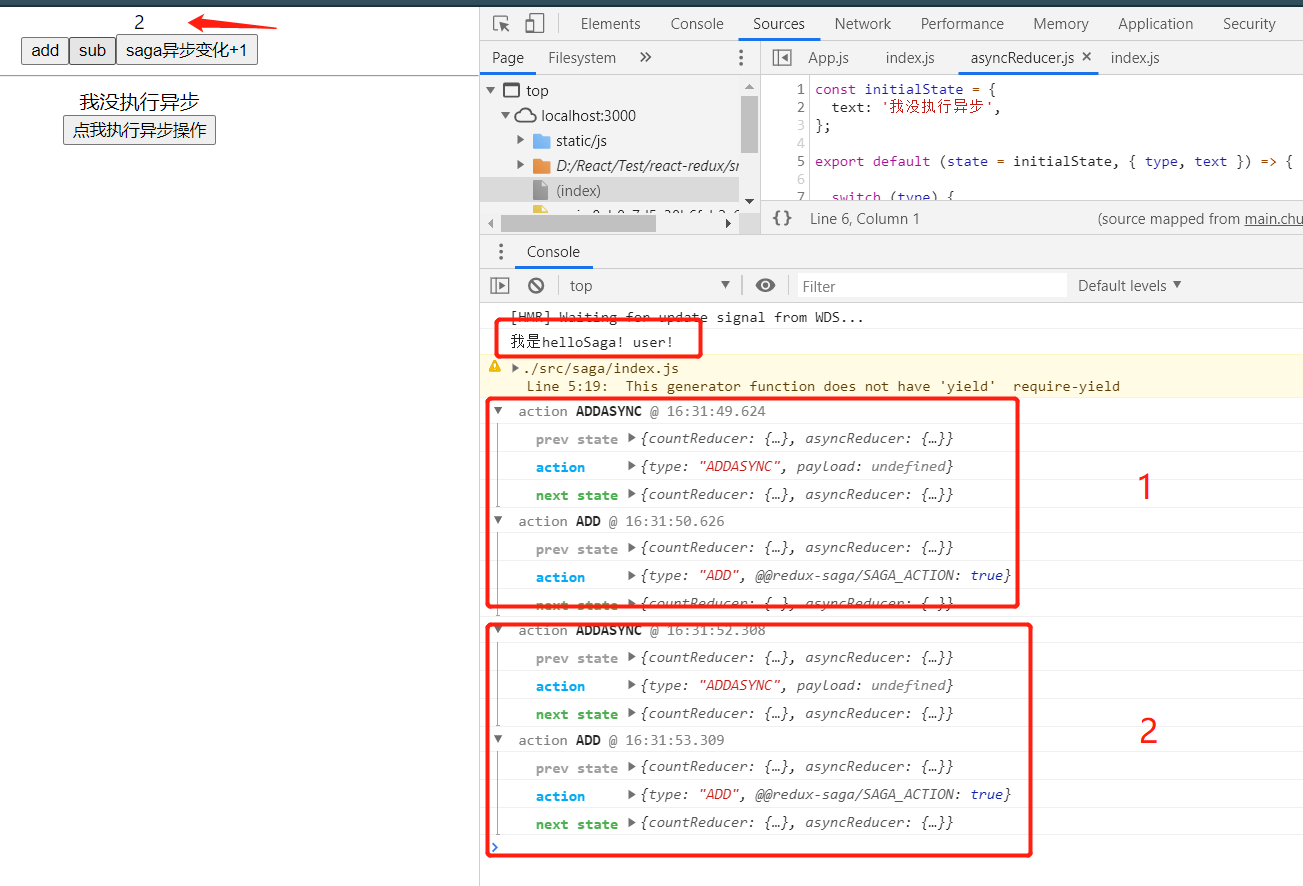Click the orange D:/React folder icon

point(541,166)
